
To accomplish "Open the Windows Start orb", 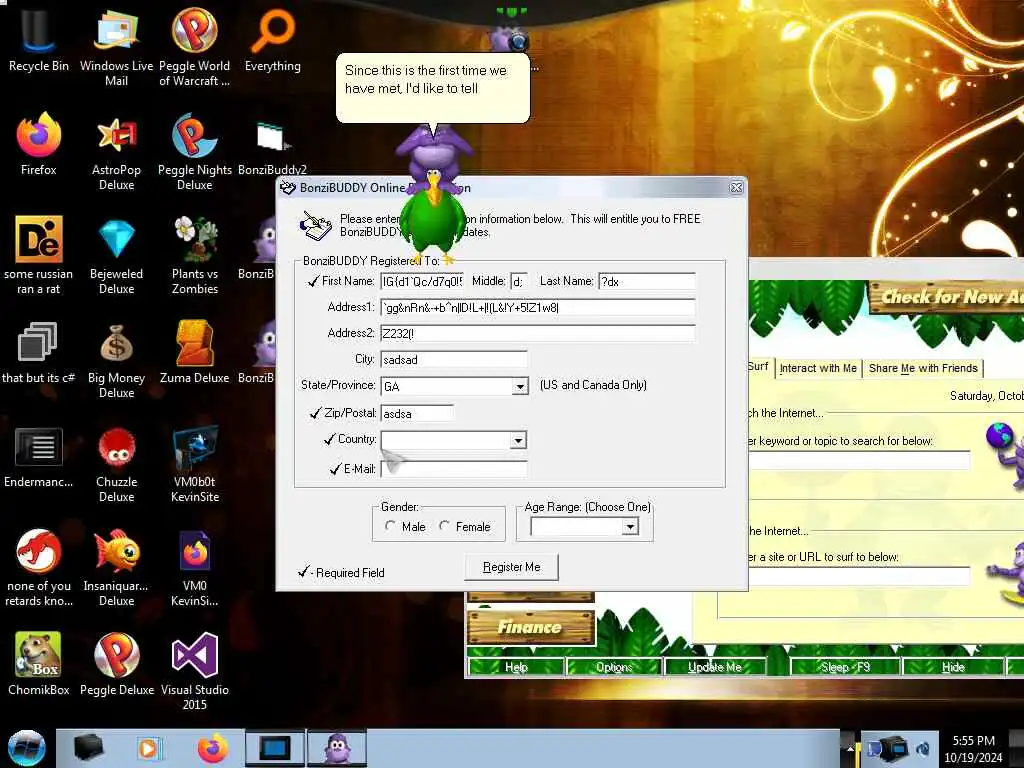I will (x=27, y=748).
